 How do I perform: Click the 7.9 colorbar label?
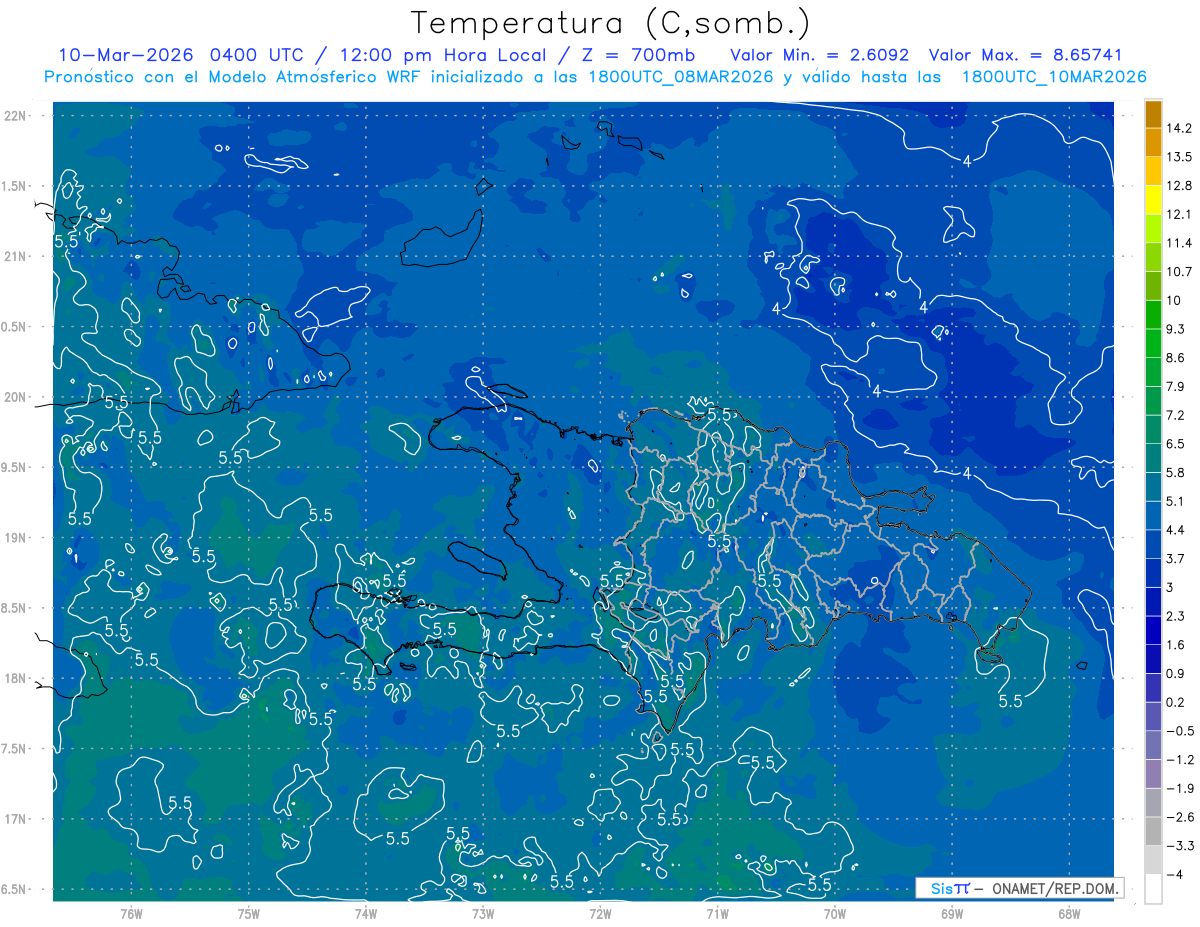coord(1175,387)
